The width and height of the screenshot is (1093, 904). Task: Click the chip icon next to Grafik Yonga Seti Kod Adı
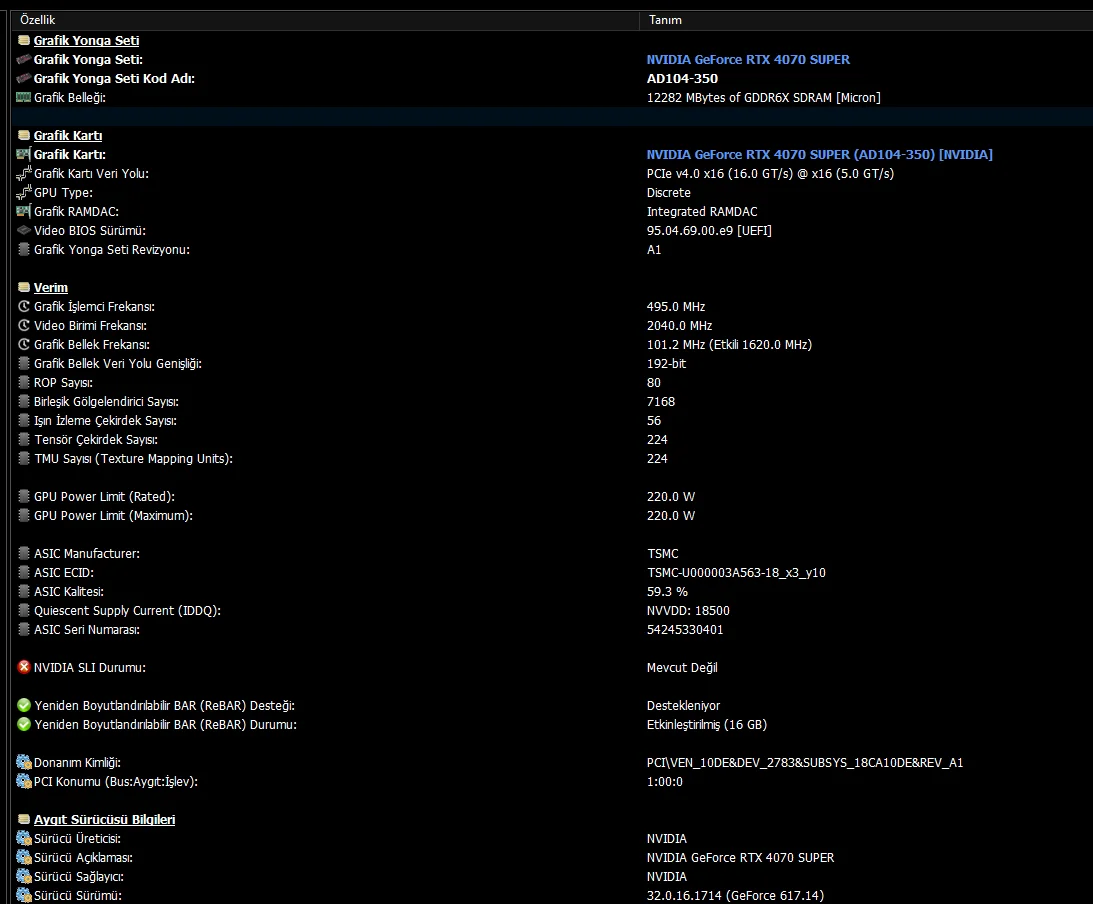[24, 79]
